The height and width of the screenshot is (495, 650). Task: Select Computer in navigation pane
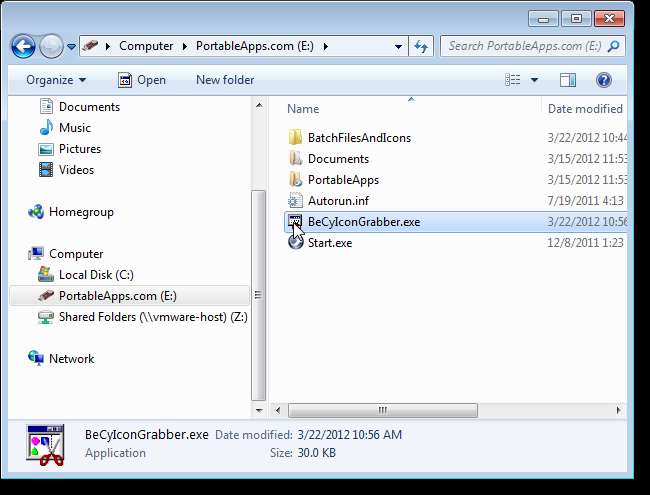(x=76, y=254)
